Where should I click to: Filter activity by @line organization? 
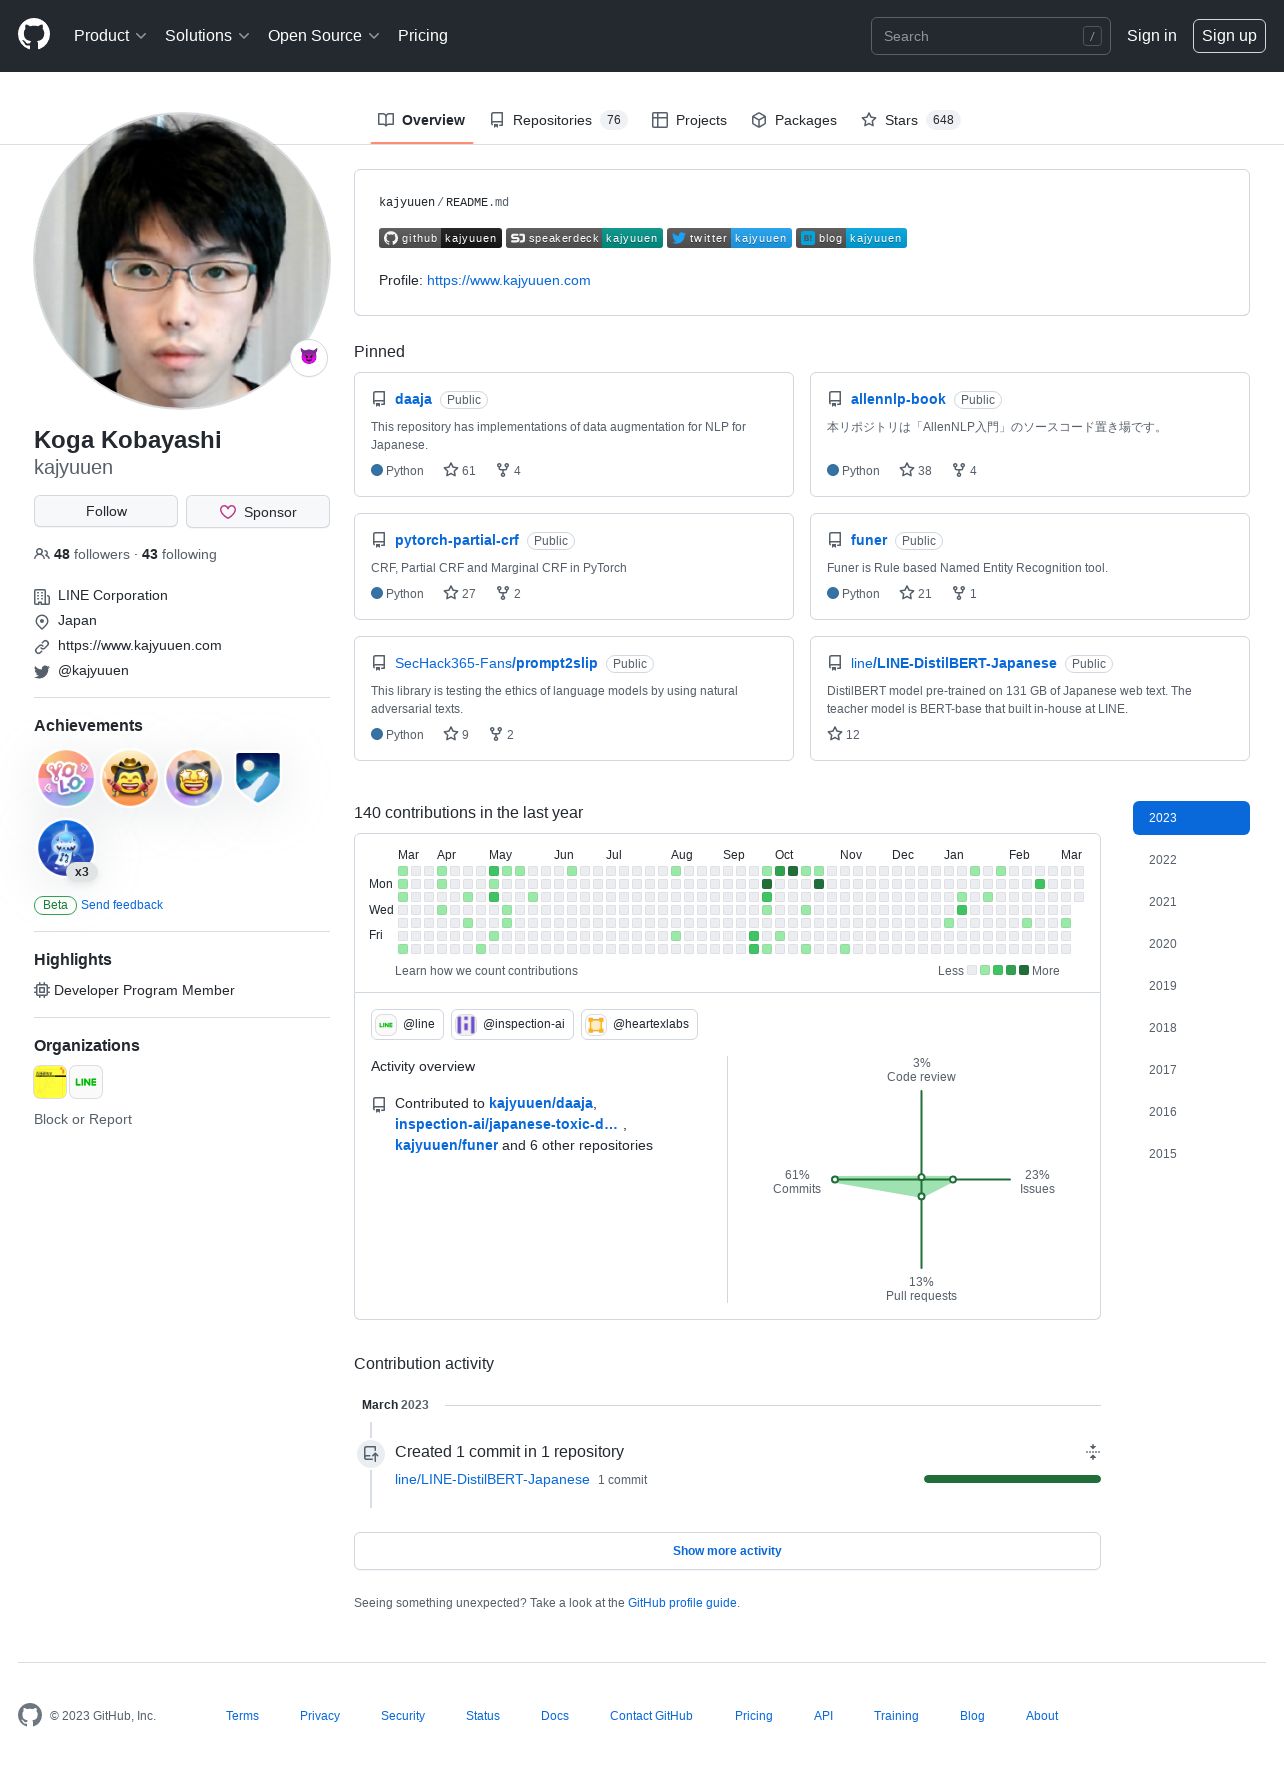(407, 1024)
